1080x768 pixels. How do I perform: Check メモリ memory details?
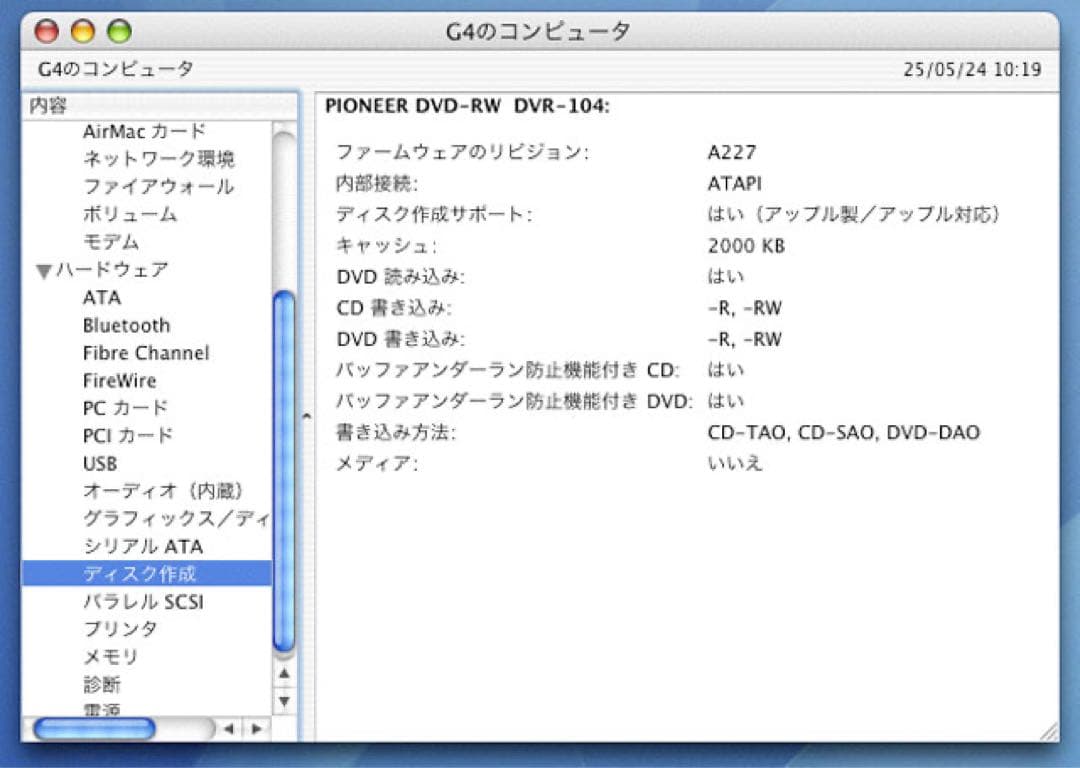click(112, 657)
